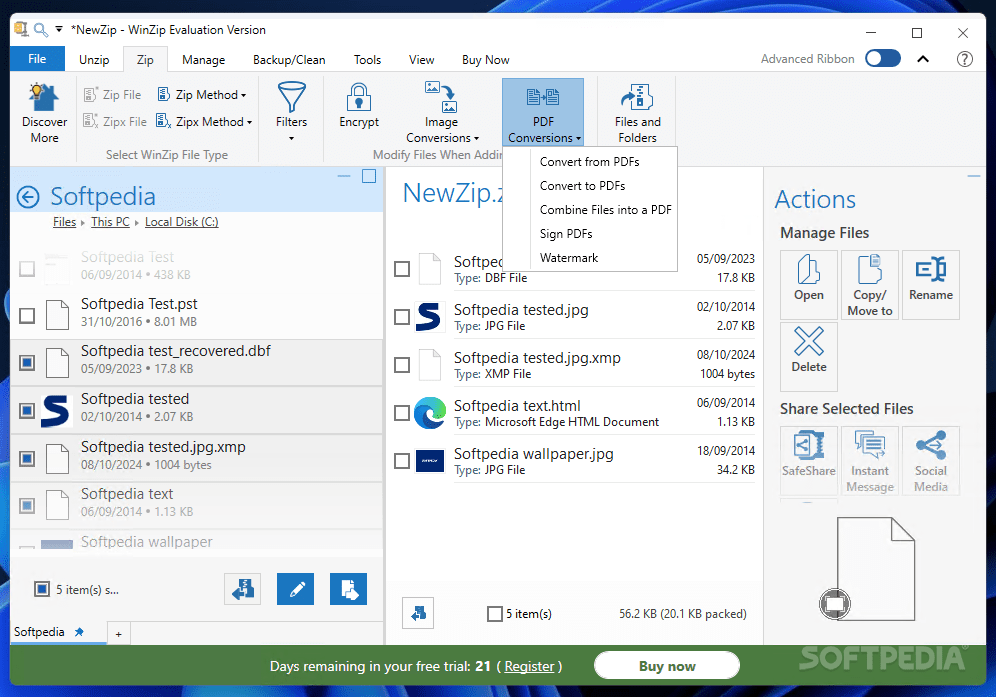
Task: Uncheck the Softpedia tested checkbox in the left pane
Action: pos(27,410)
